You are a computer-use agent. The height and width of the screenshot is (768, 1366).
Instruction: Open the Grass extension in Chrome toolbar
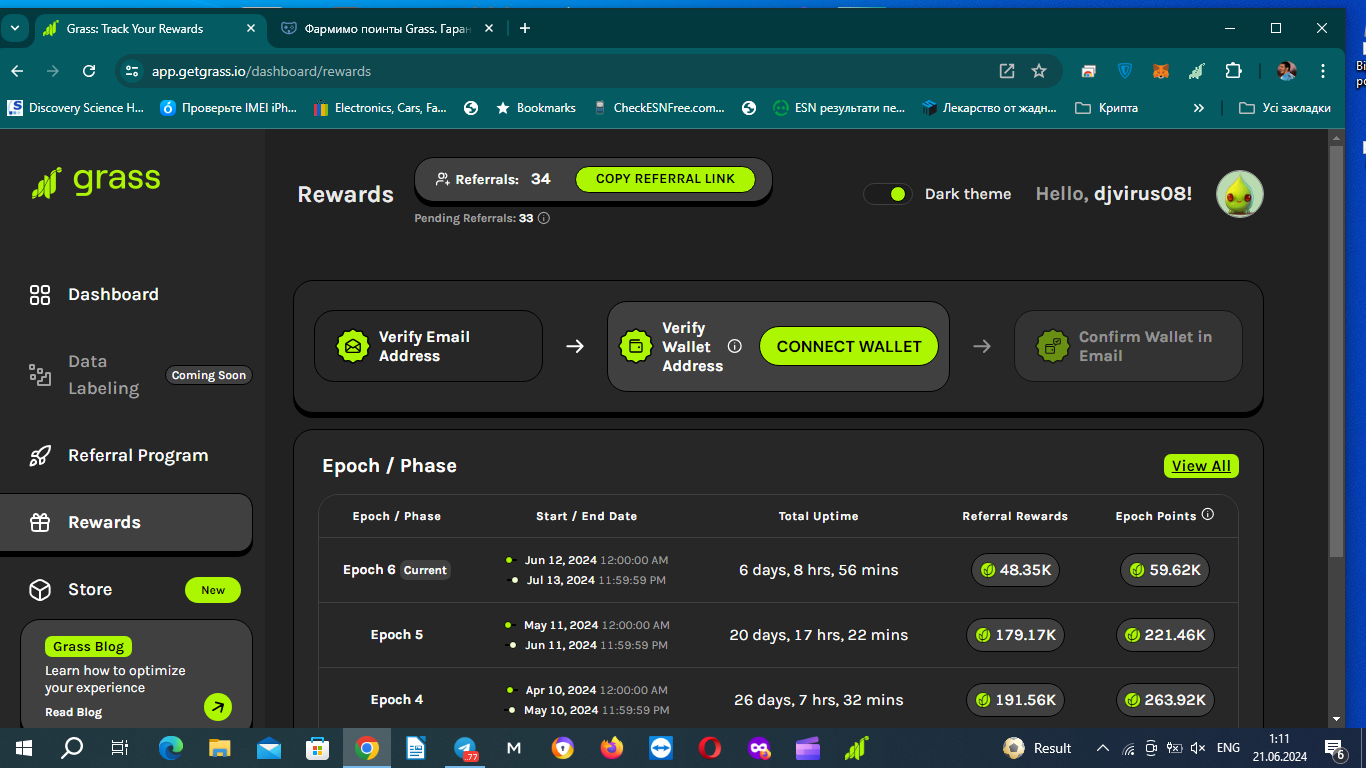pos(1196,71)
